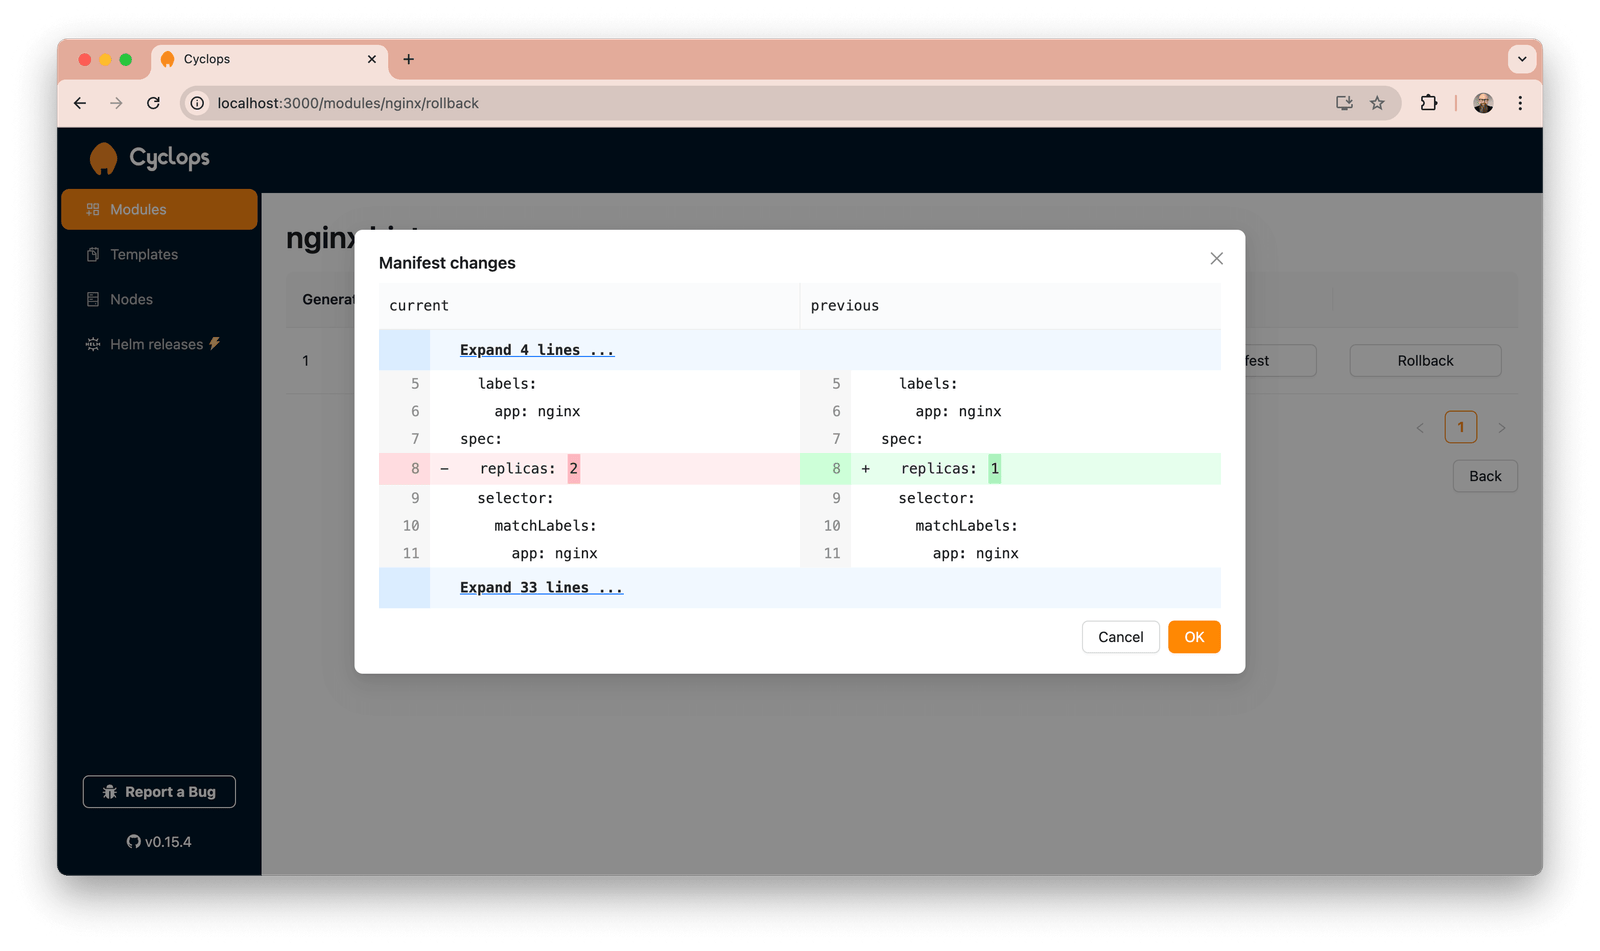Confirm rollback with OK button
1600x951 pixels.
click(x=1194, y=637)
